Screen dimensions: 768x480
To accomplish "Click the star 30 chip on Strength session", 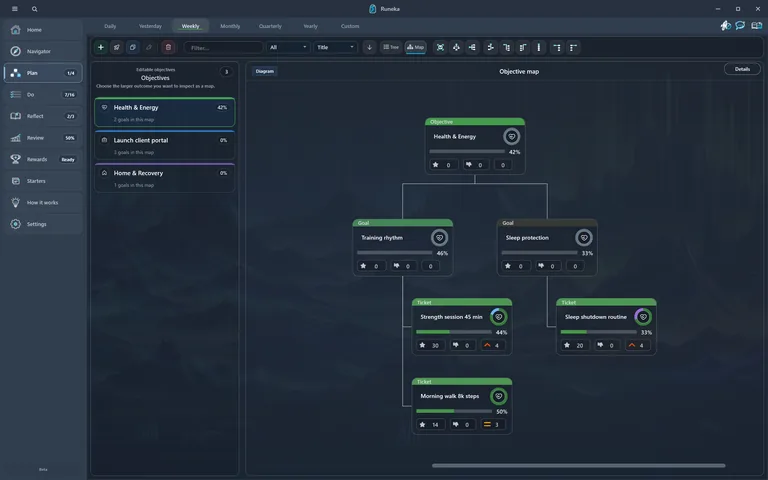I will pyautogui.click(x=430, y=345).
